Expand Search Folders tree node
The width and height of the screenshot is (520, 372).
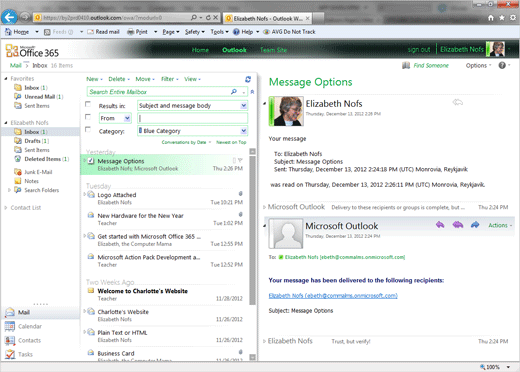(9, 190)
